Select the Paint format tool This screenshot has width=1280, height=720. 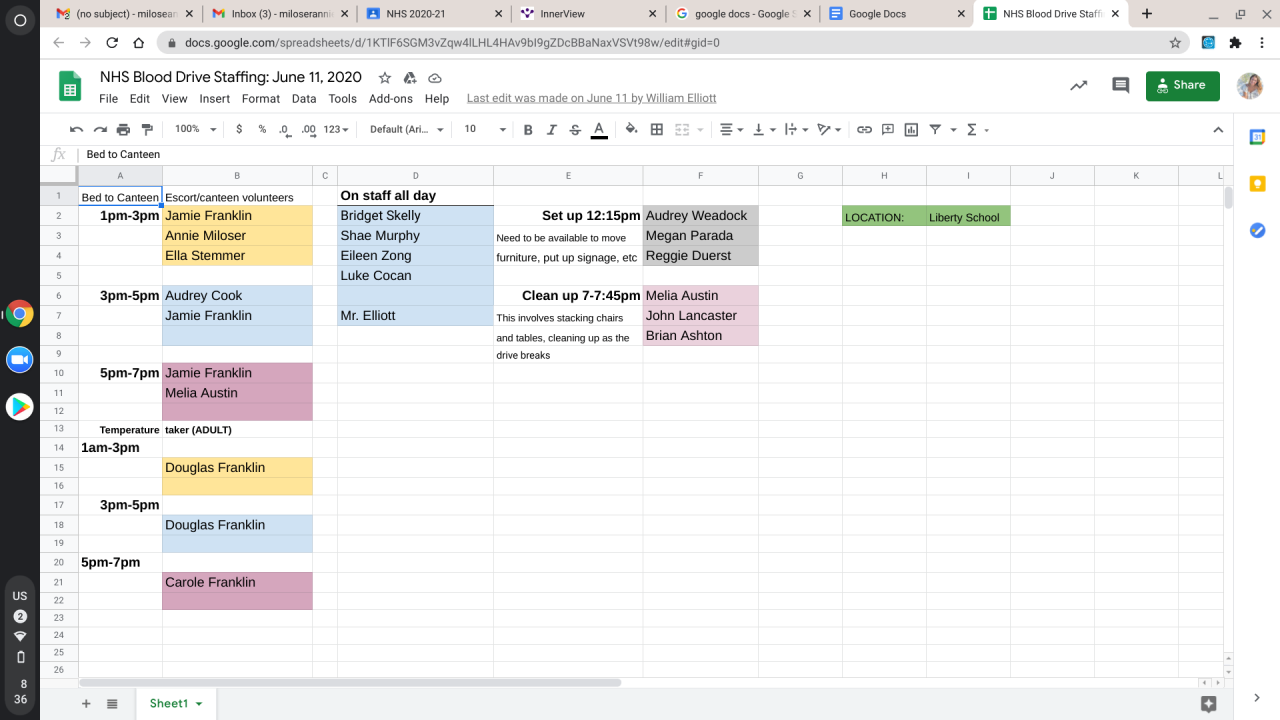point(148,129)
